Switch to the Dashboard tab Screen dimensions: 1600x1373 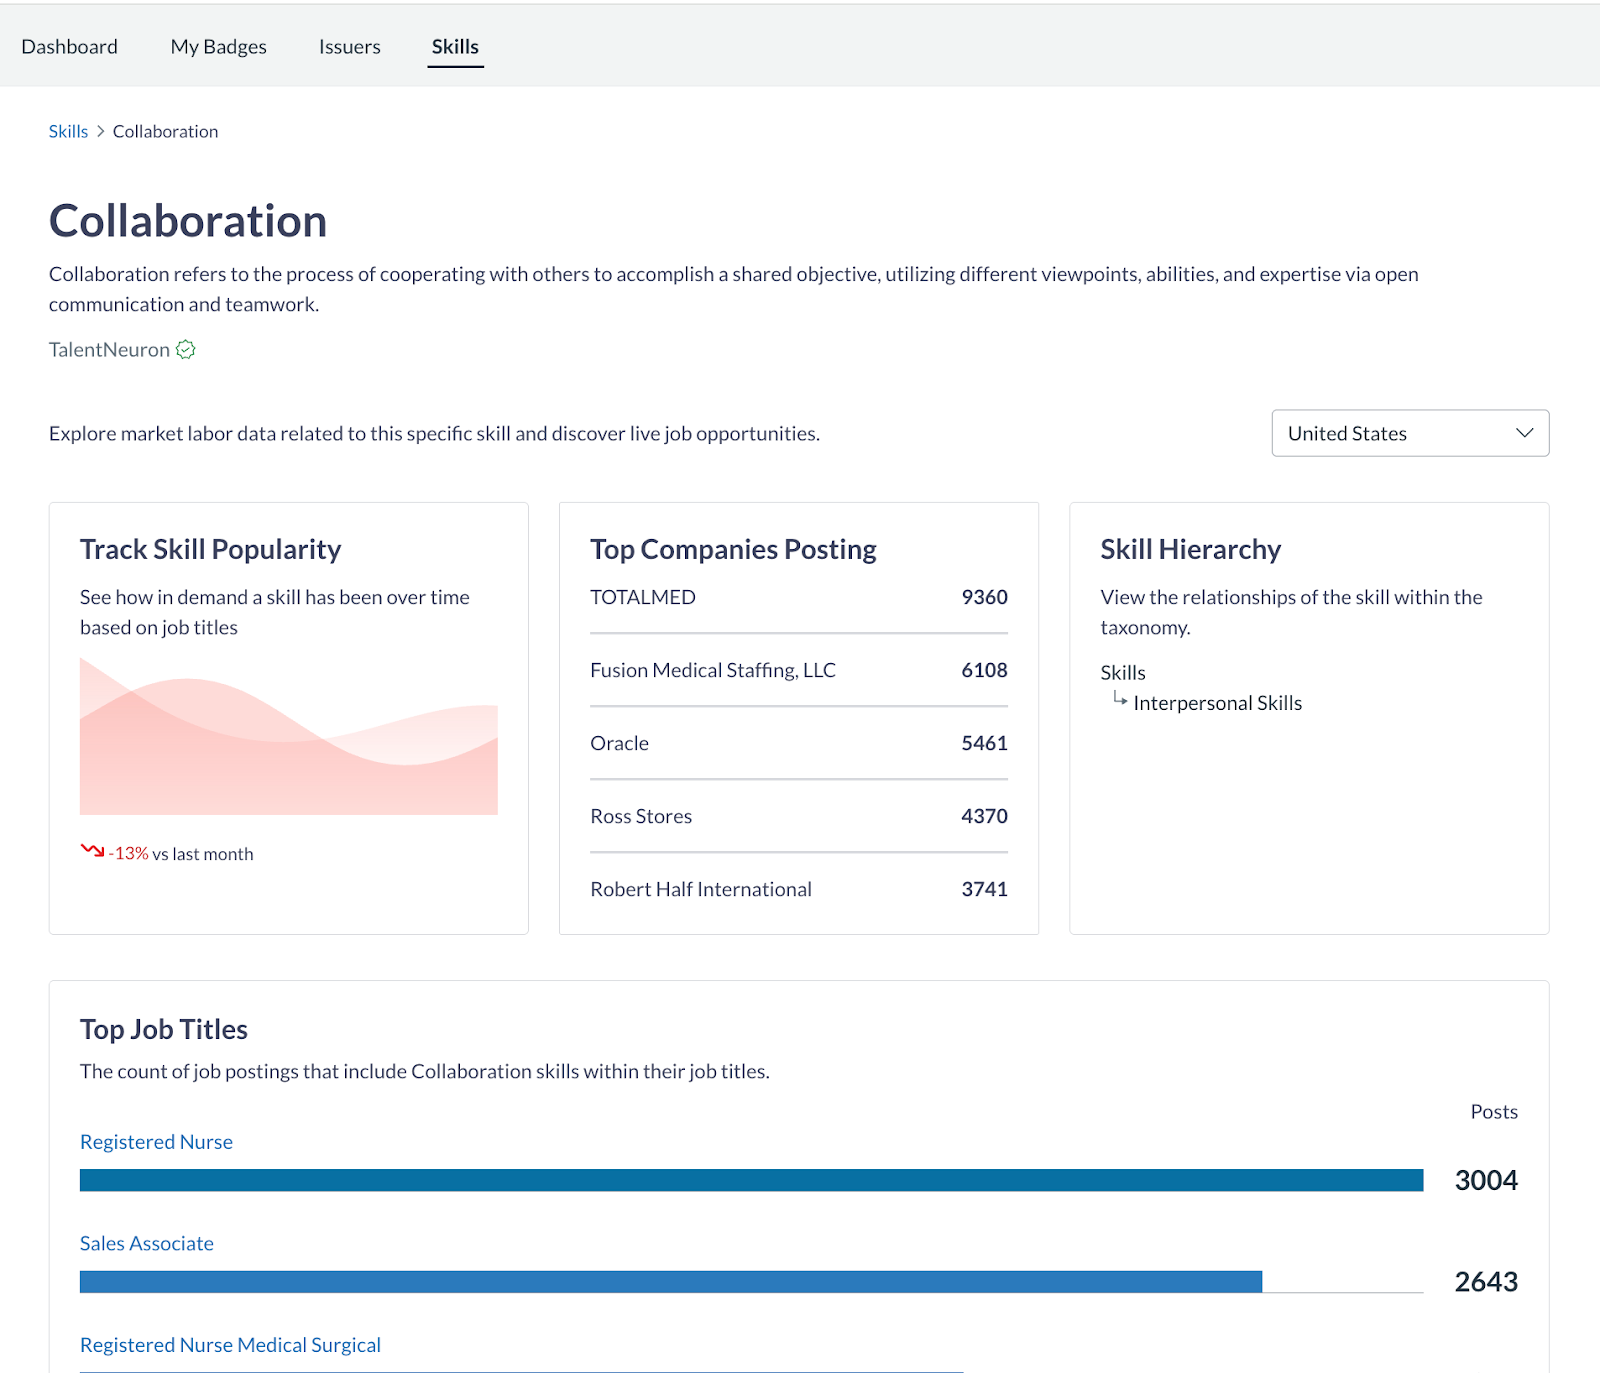coord(69,46)
